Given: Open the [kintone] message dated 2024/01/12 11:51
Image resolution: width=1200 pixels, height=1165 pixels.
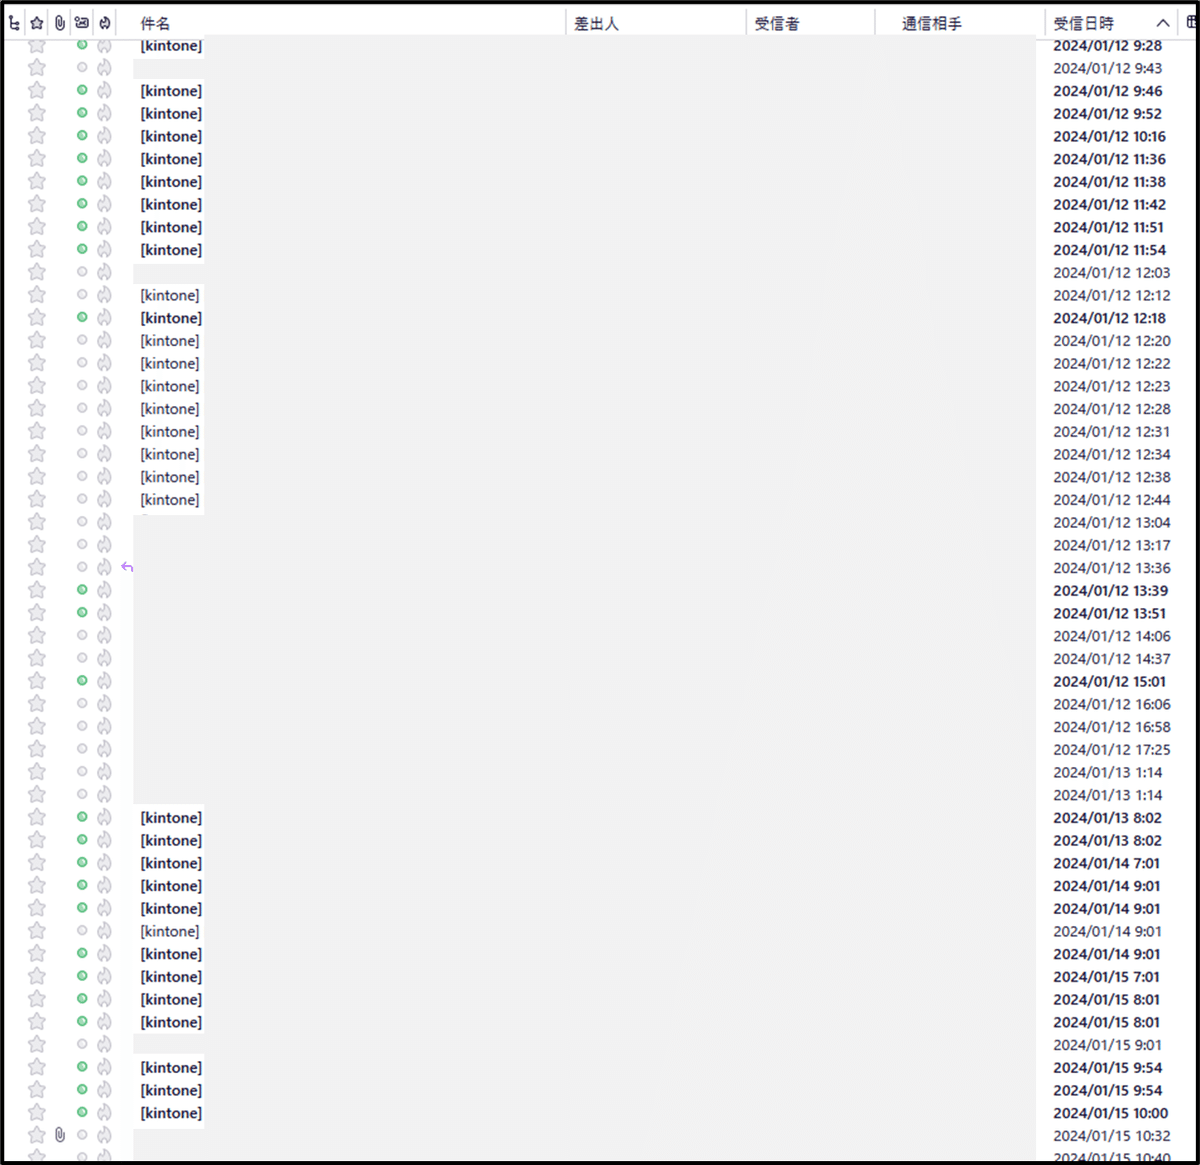Looking at the screenshot, I should [x=171, y=227].
